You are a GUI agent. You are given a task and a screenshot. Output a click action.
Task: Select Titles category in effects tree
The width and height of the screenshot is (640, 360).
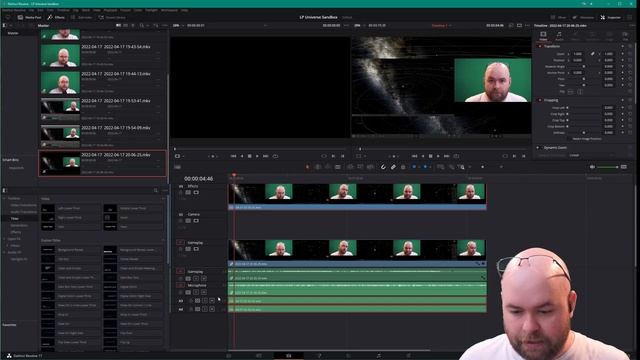pos(15,219)
